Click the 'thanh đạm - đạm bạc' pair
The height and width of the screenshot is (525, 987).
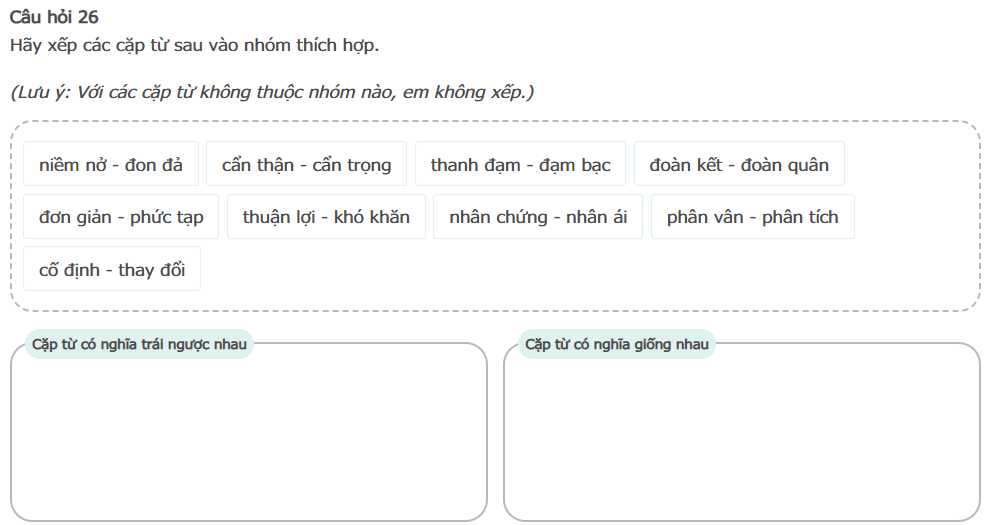[520, 165]
